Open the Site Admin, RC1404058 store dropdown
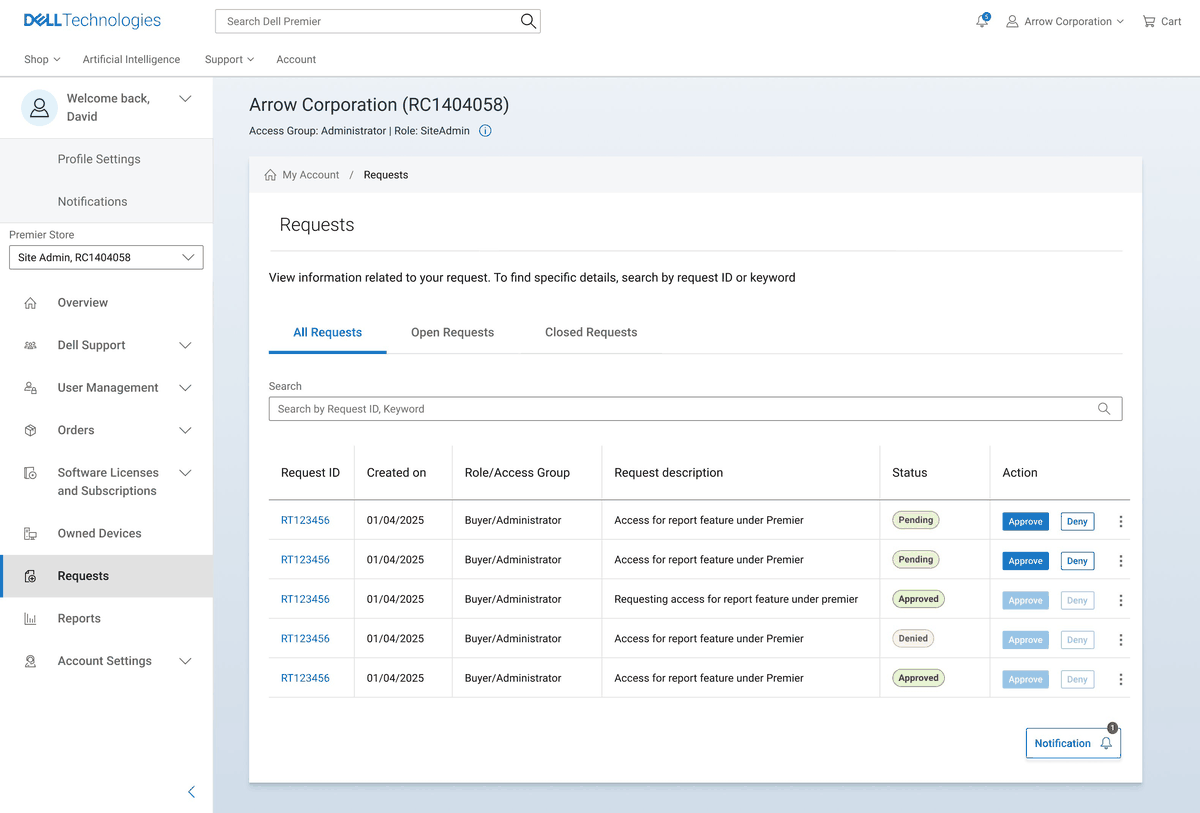 tap(106, 258)
